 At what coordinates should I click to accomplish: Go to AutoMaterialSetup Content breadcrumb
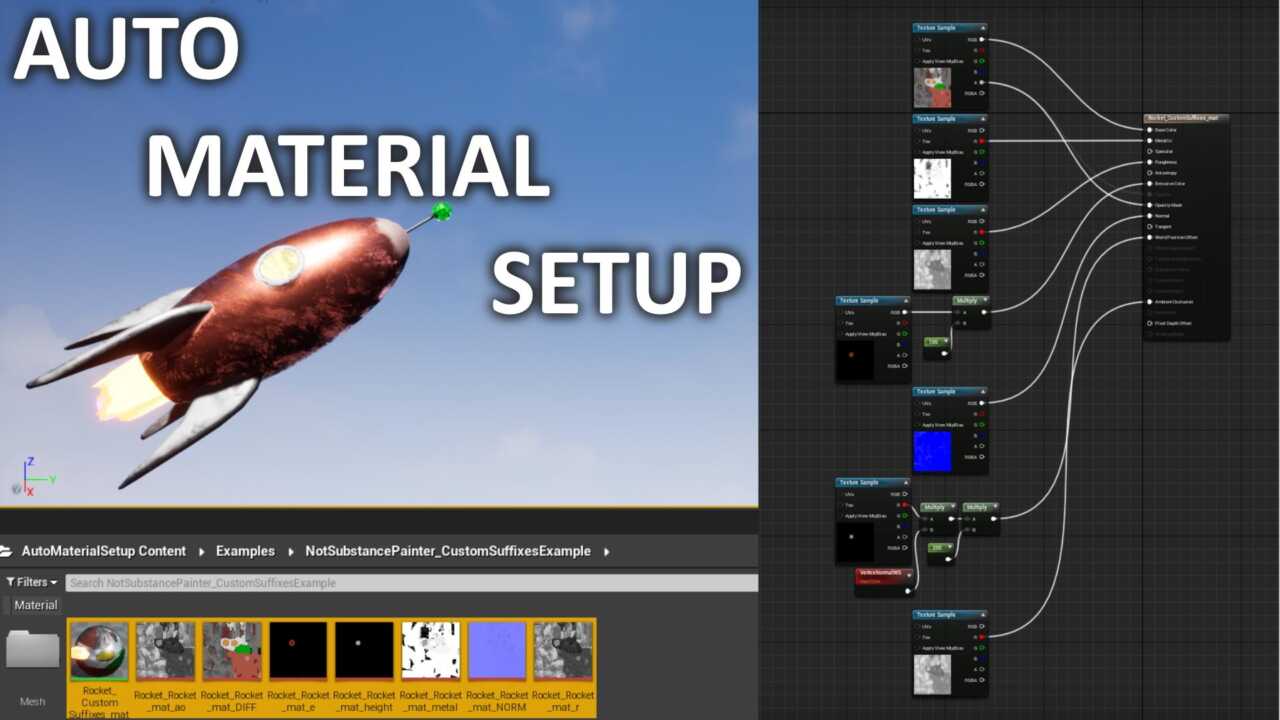click(x=104, y=551)
